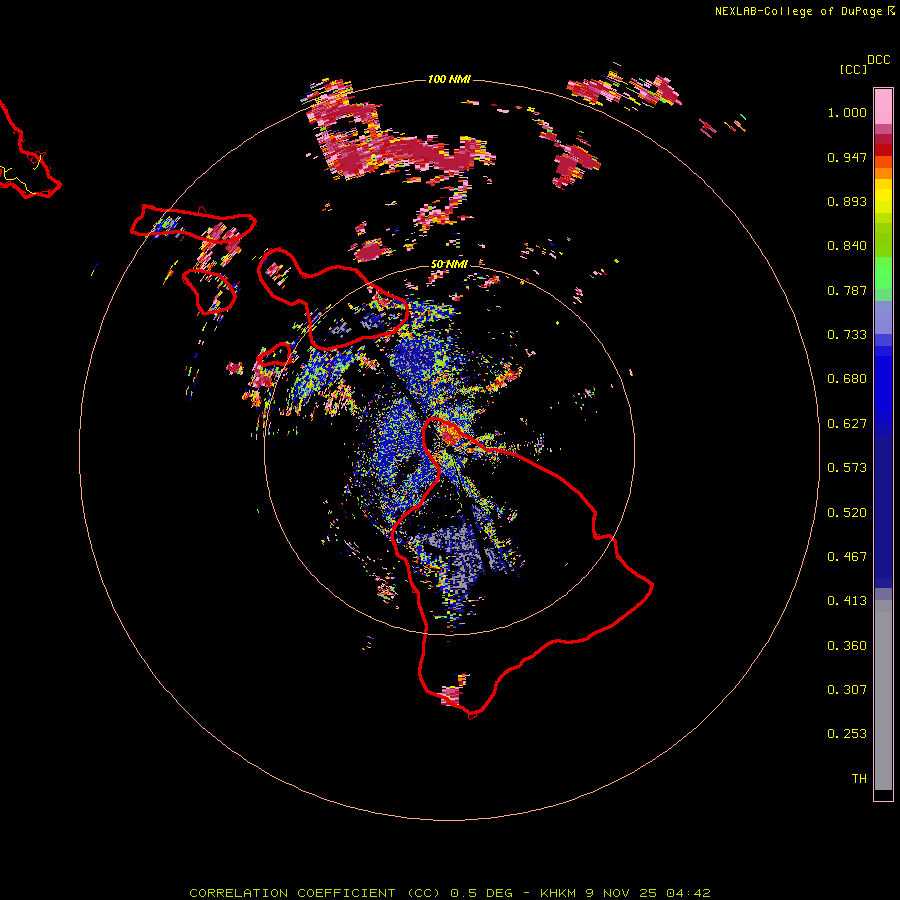This screenshot has width=900, height=900.
Task: Click the 0.520 color scale value
Action: point(847,513)
